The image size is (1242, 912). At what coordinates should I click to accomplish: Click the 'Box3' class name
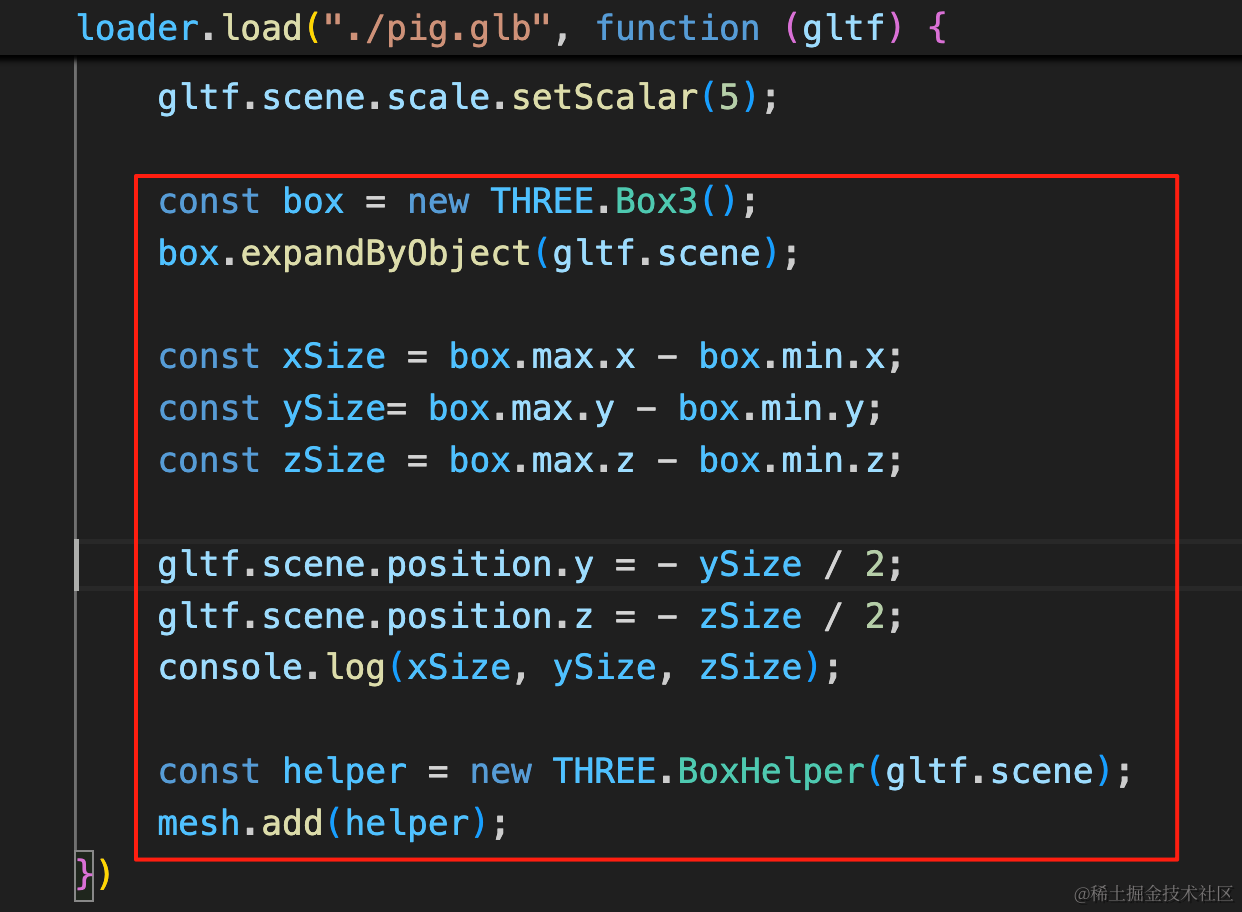tap(656, 202)
